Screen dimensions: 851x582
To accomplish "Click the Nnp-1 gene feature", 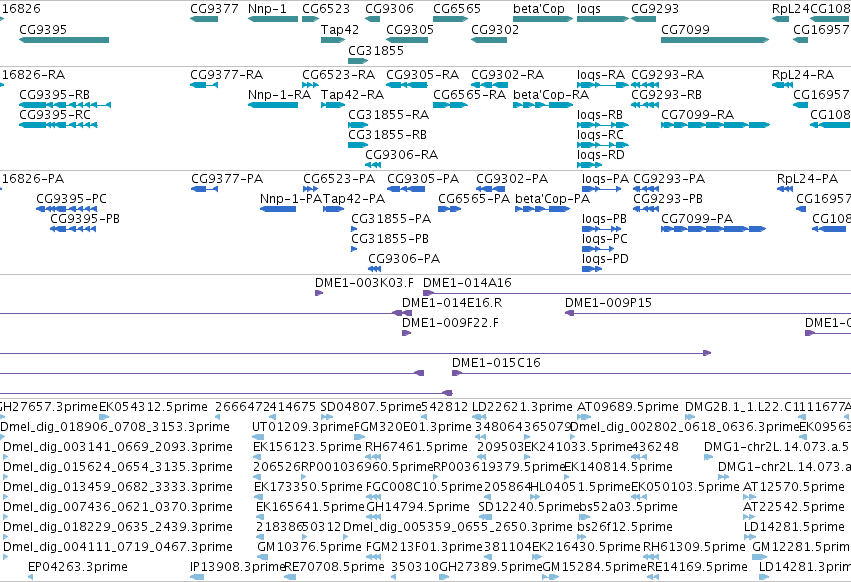I will point(273,19).
